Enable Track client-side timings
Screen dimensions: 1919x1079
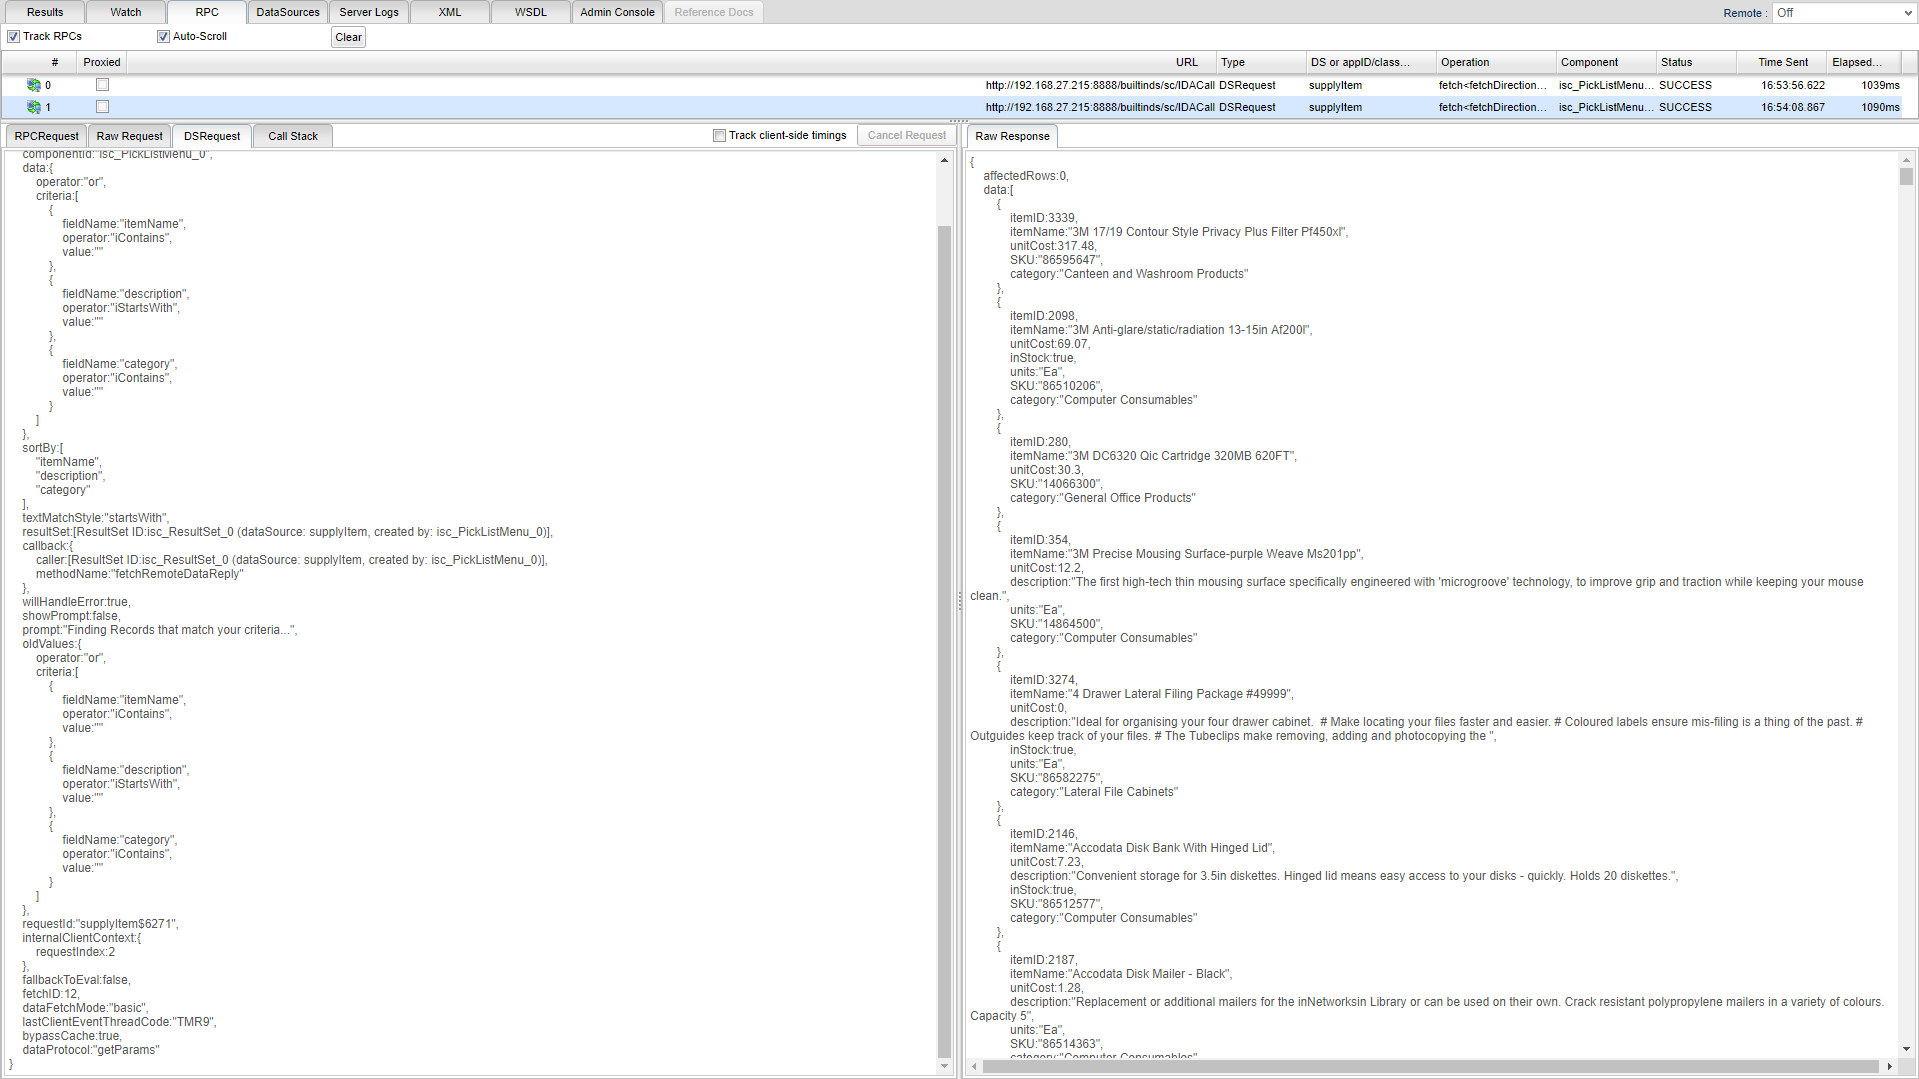[x=719, y=136]
